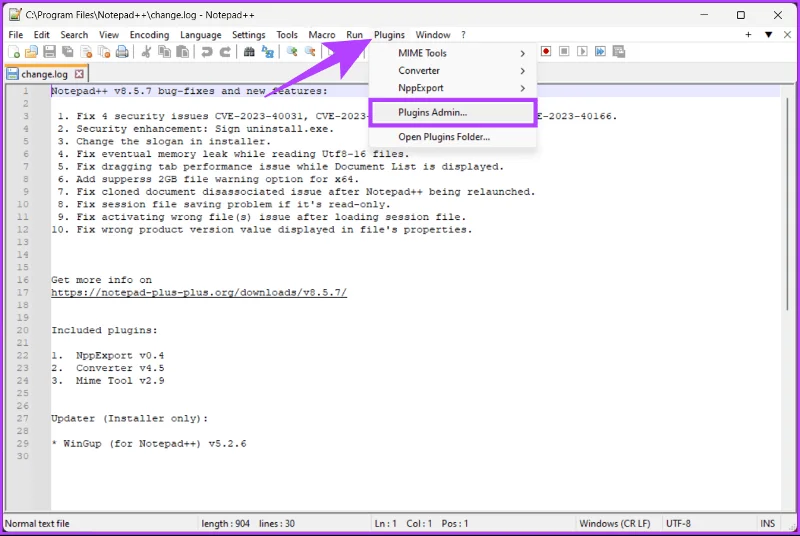Expand the MIME Tools submenu
Screen dimensions: 800x536
pos(453,53)
